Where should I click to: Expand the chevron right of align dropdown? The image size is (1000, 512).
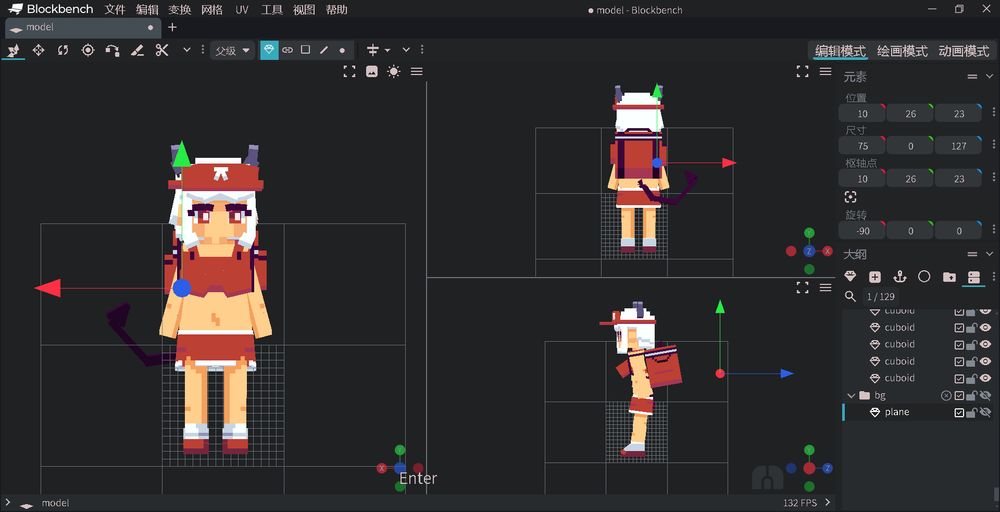point(406,50)
